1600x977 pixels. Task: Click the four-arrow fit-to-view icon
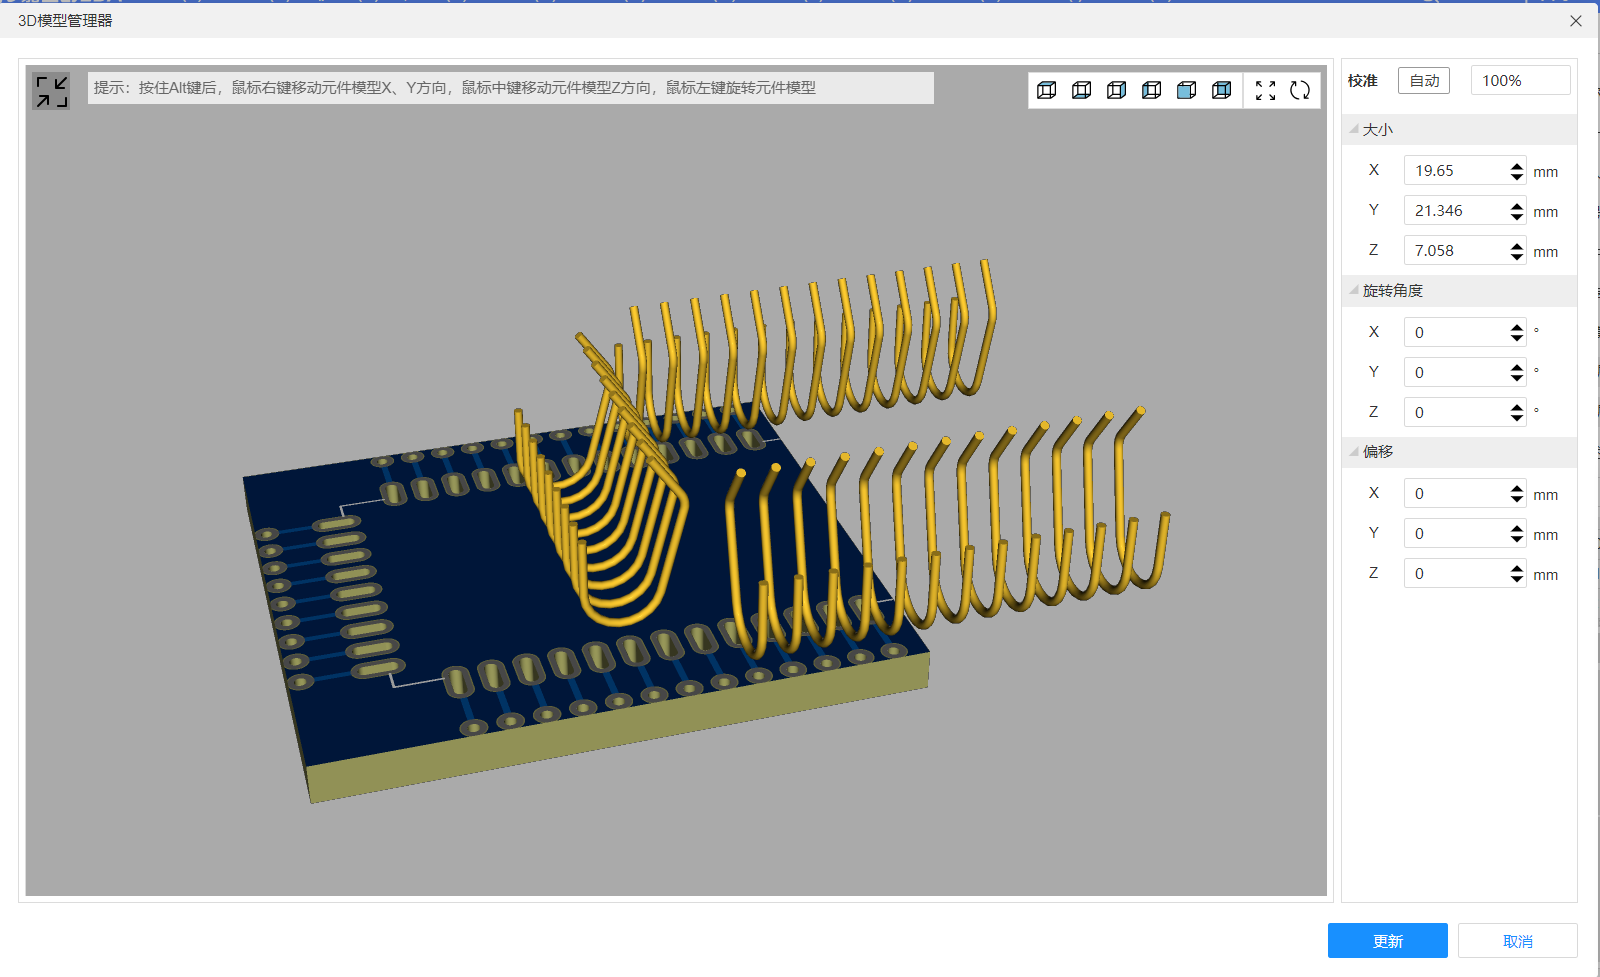pos(1265,90)
